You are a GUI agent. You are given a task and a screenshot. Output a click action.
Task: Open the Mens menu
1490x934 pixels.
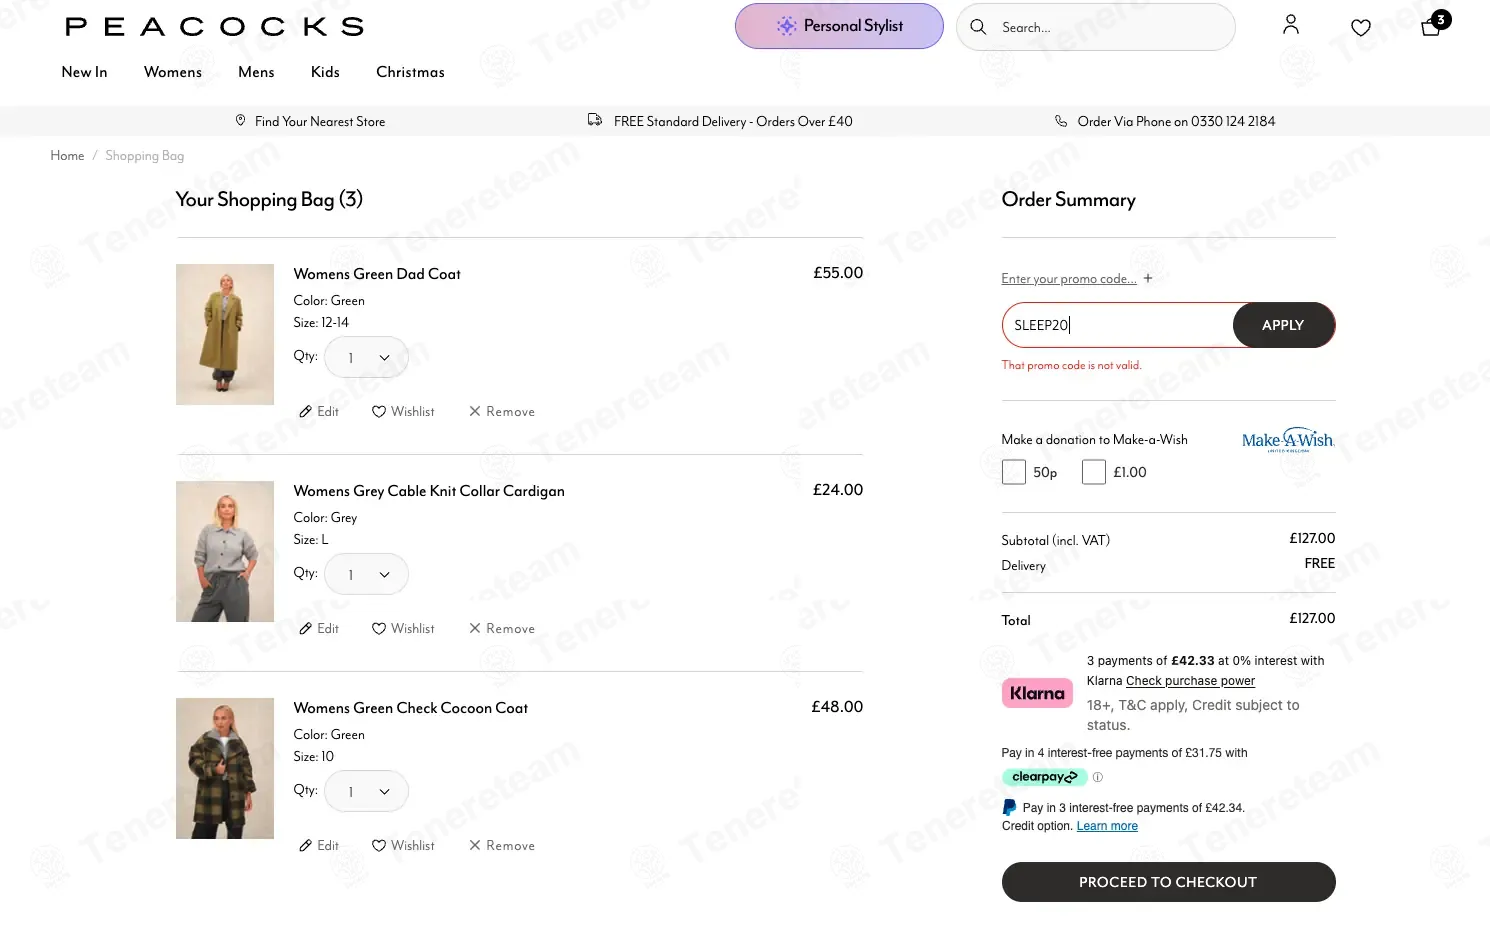point(256,72)
